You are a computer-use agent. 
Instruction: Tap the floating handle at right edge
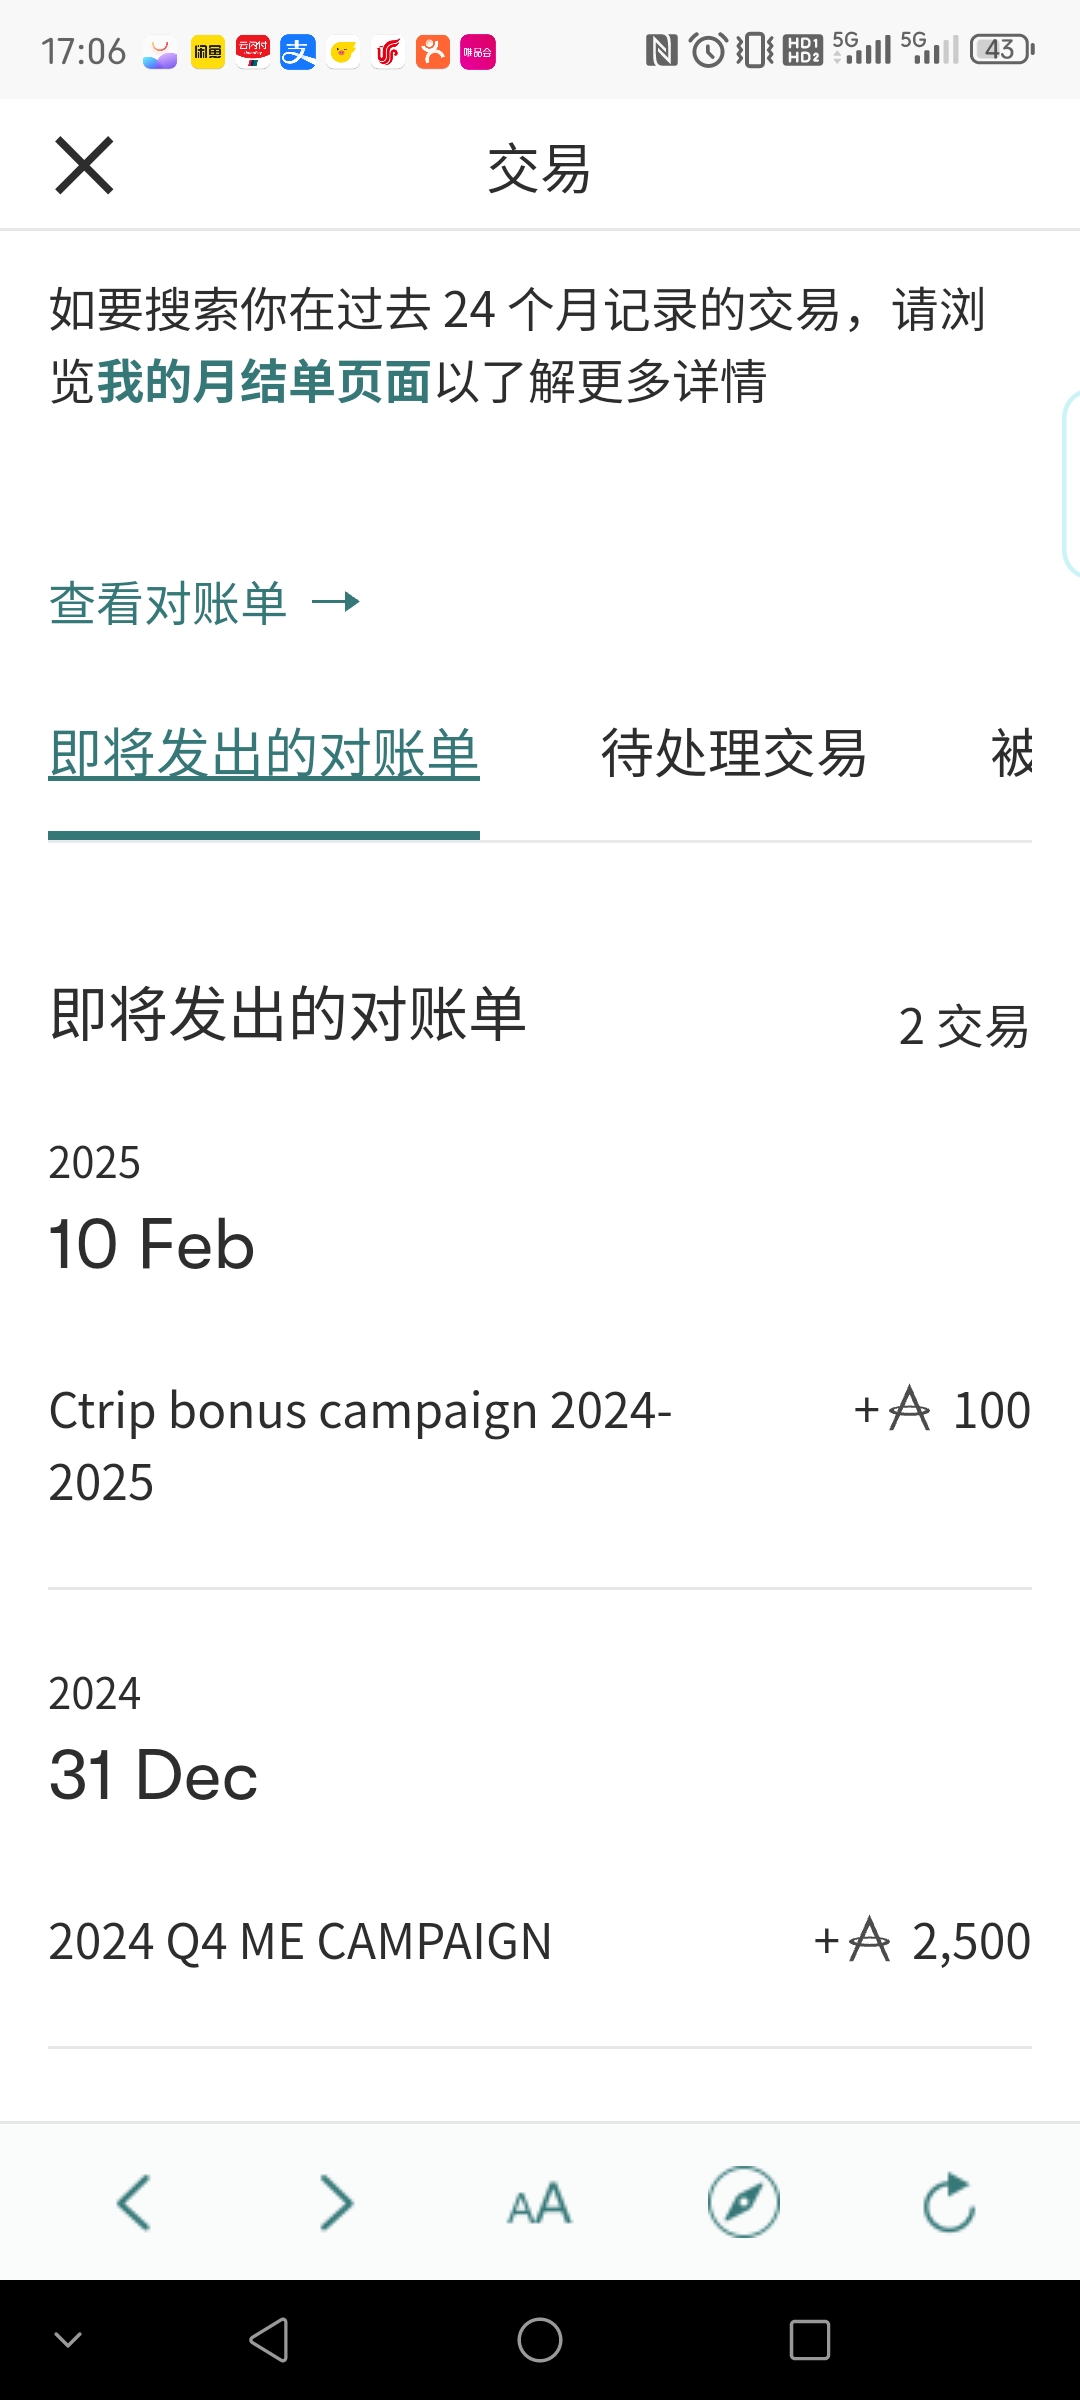pyautogui.click(x=1071, y=484)
